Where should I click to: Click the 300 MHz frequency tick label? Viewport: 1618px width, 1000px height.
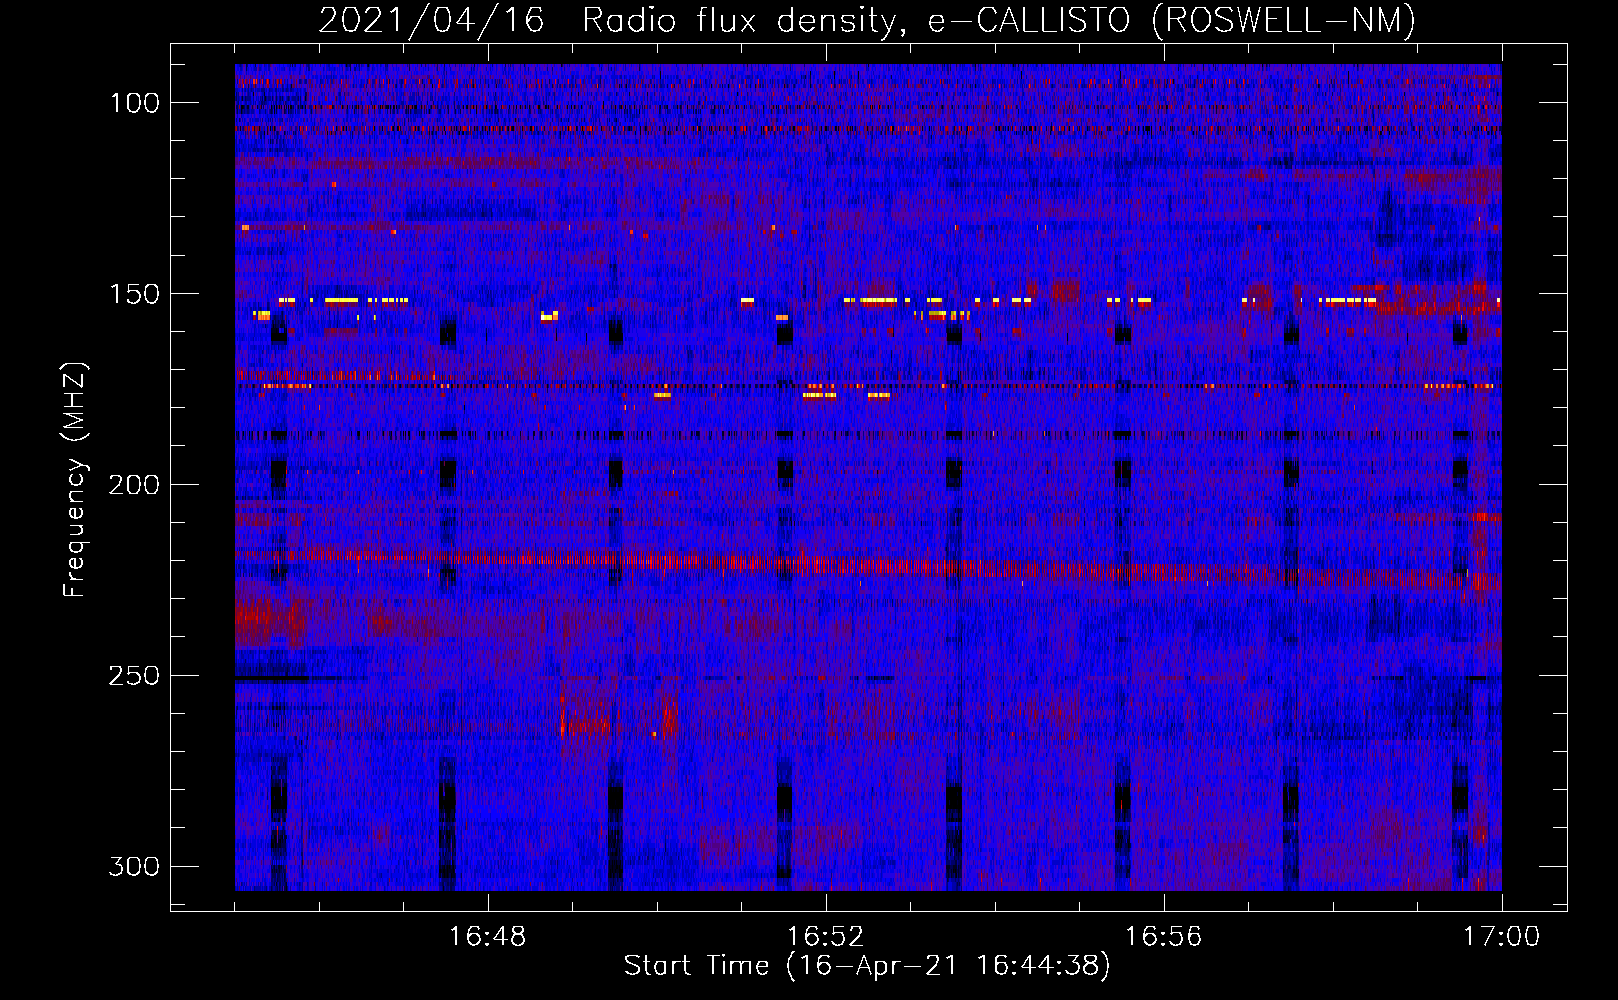(x=134, y=866)
